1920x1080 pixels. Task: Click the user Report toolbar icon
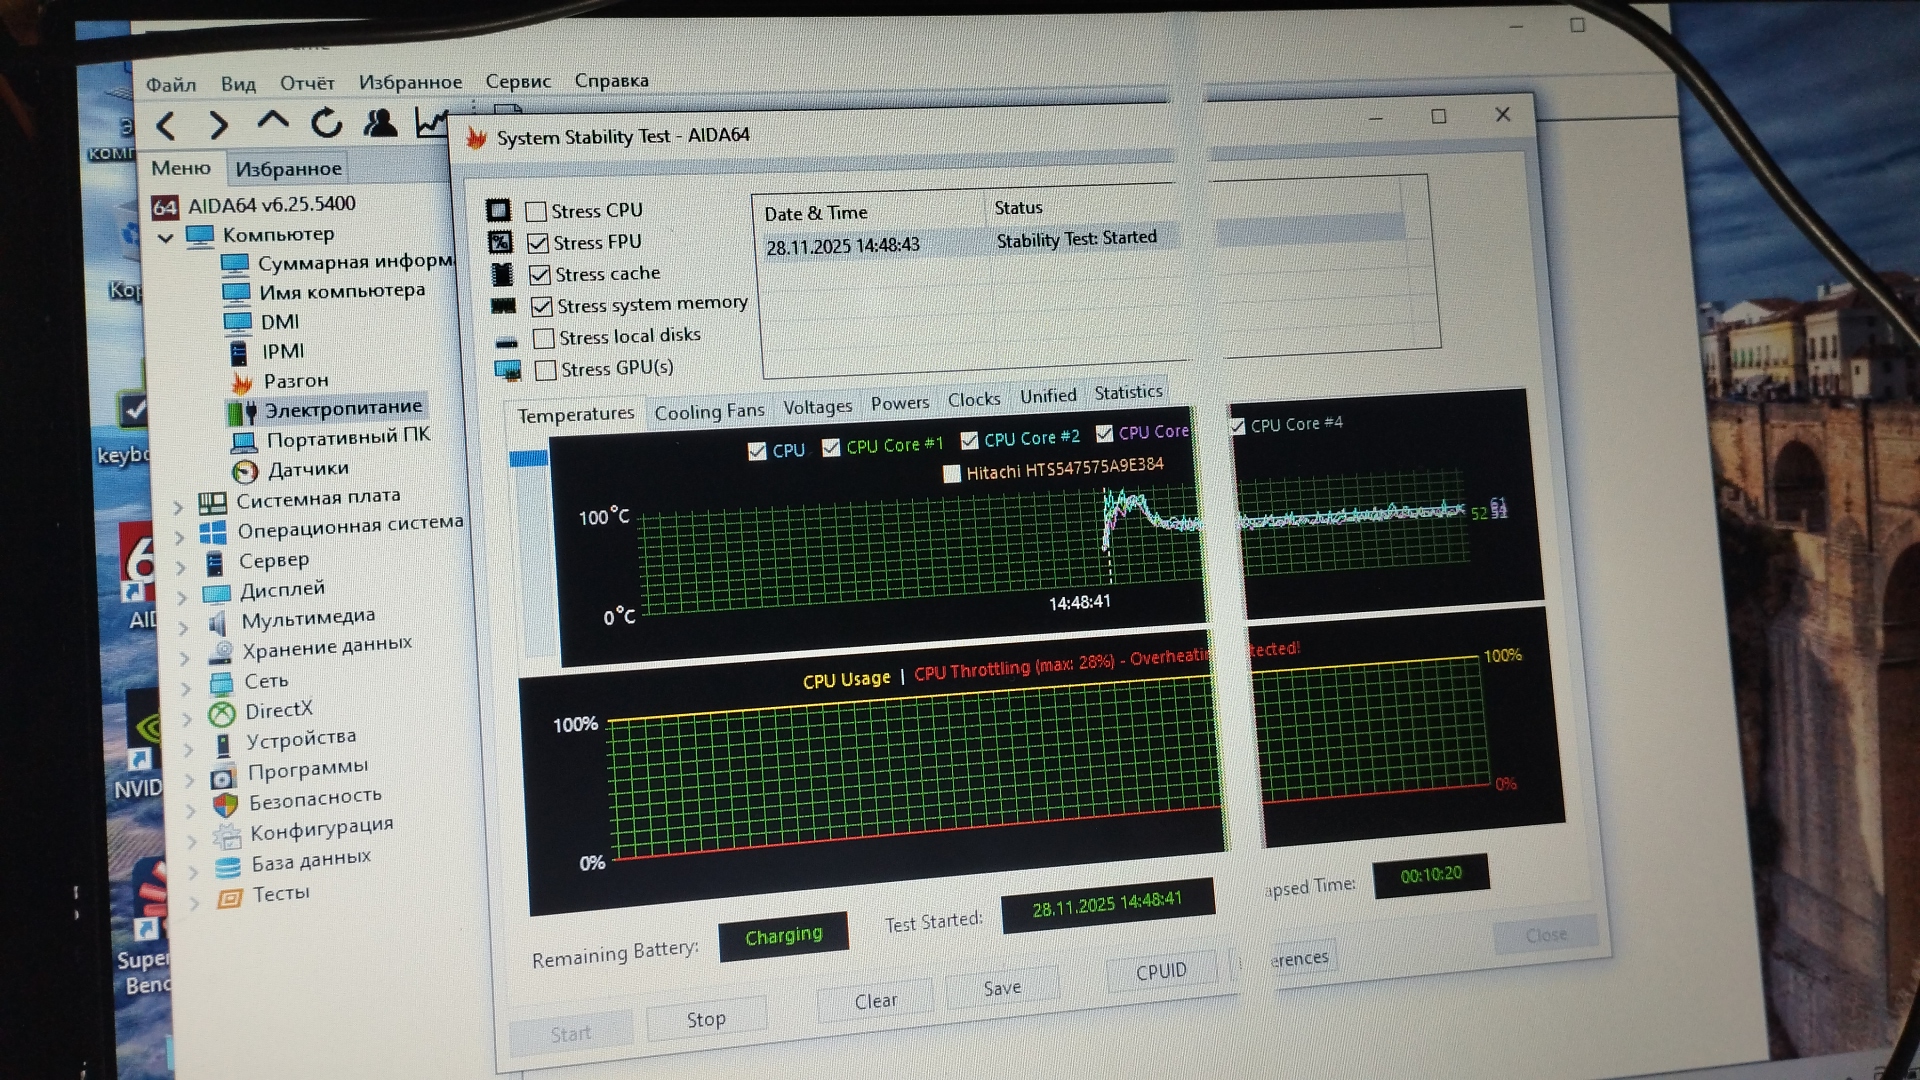380,123
